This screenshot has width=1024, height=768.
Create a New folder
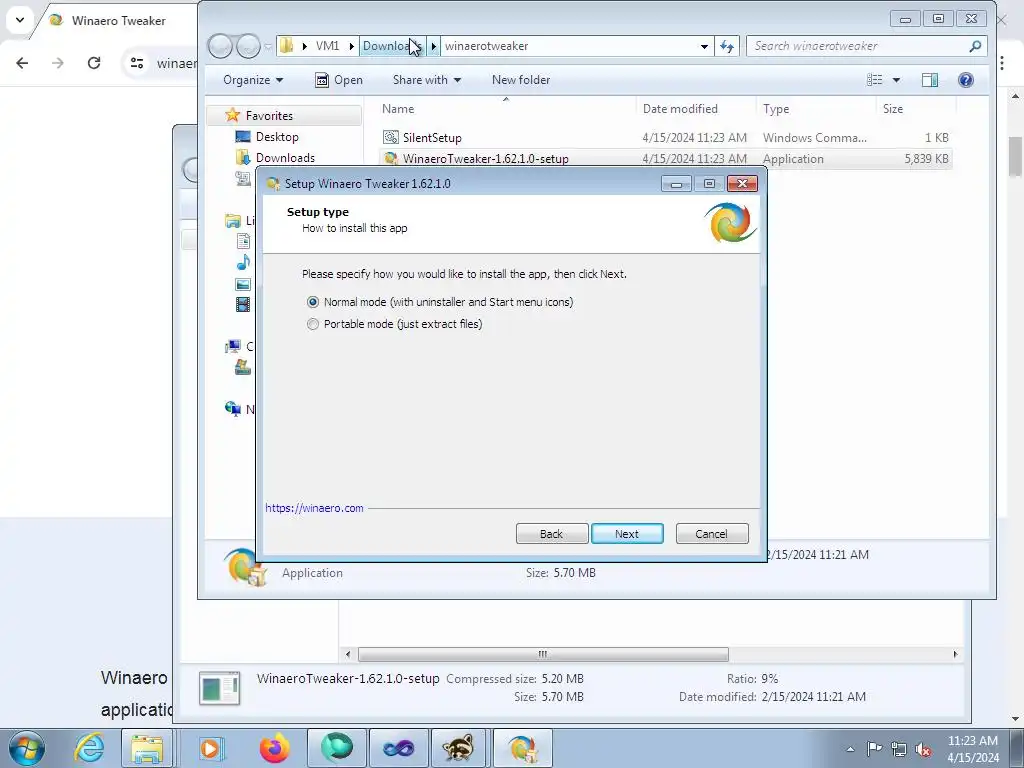(x=520, y=80)
